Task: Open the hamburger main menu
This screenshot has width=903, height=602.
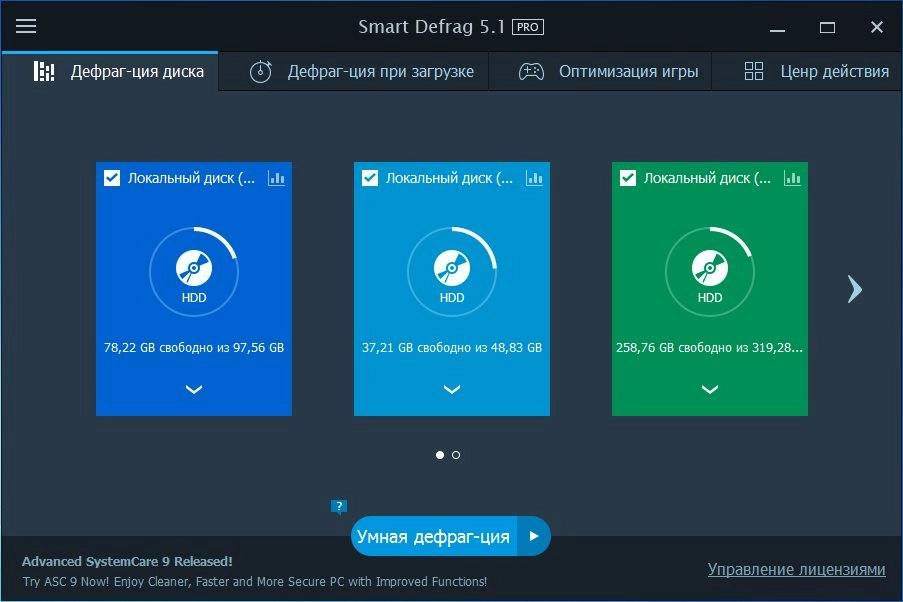Action: (x=26, y=26)
